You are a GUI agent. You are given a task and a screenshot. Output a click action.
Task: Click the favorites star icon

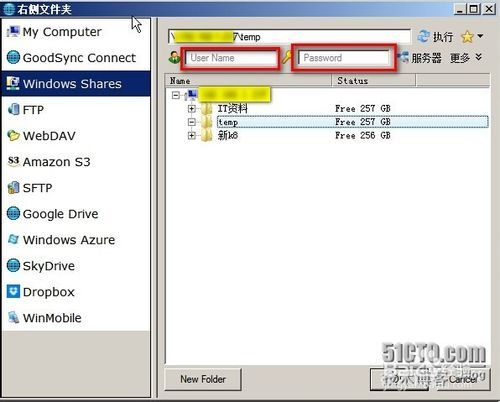pyautogui.click(x=467, y=37)
